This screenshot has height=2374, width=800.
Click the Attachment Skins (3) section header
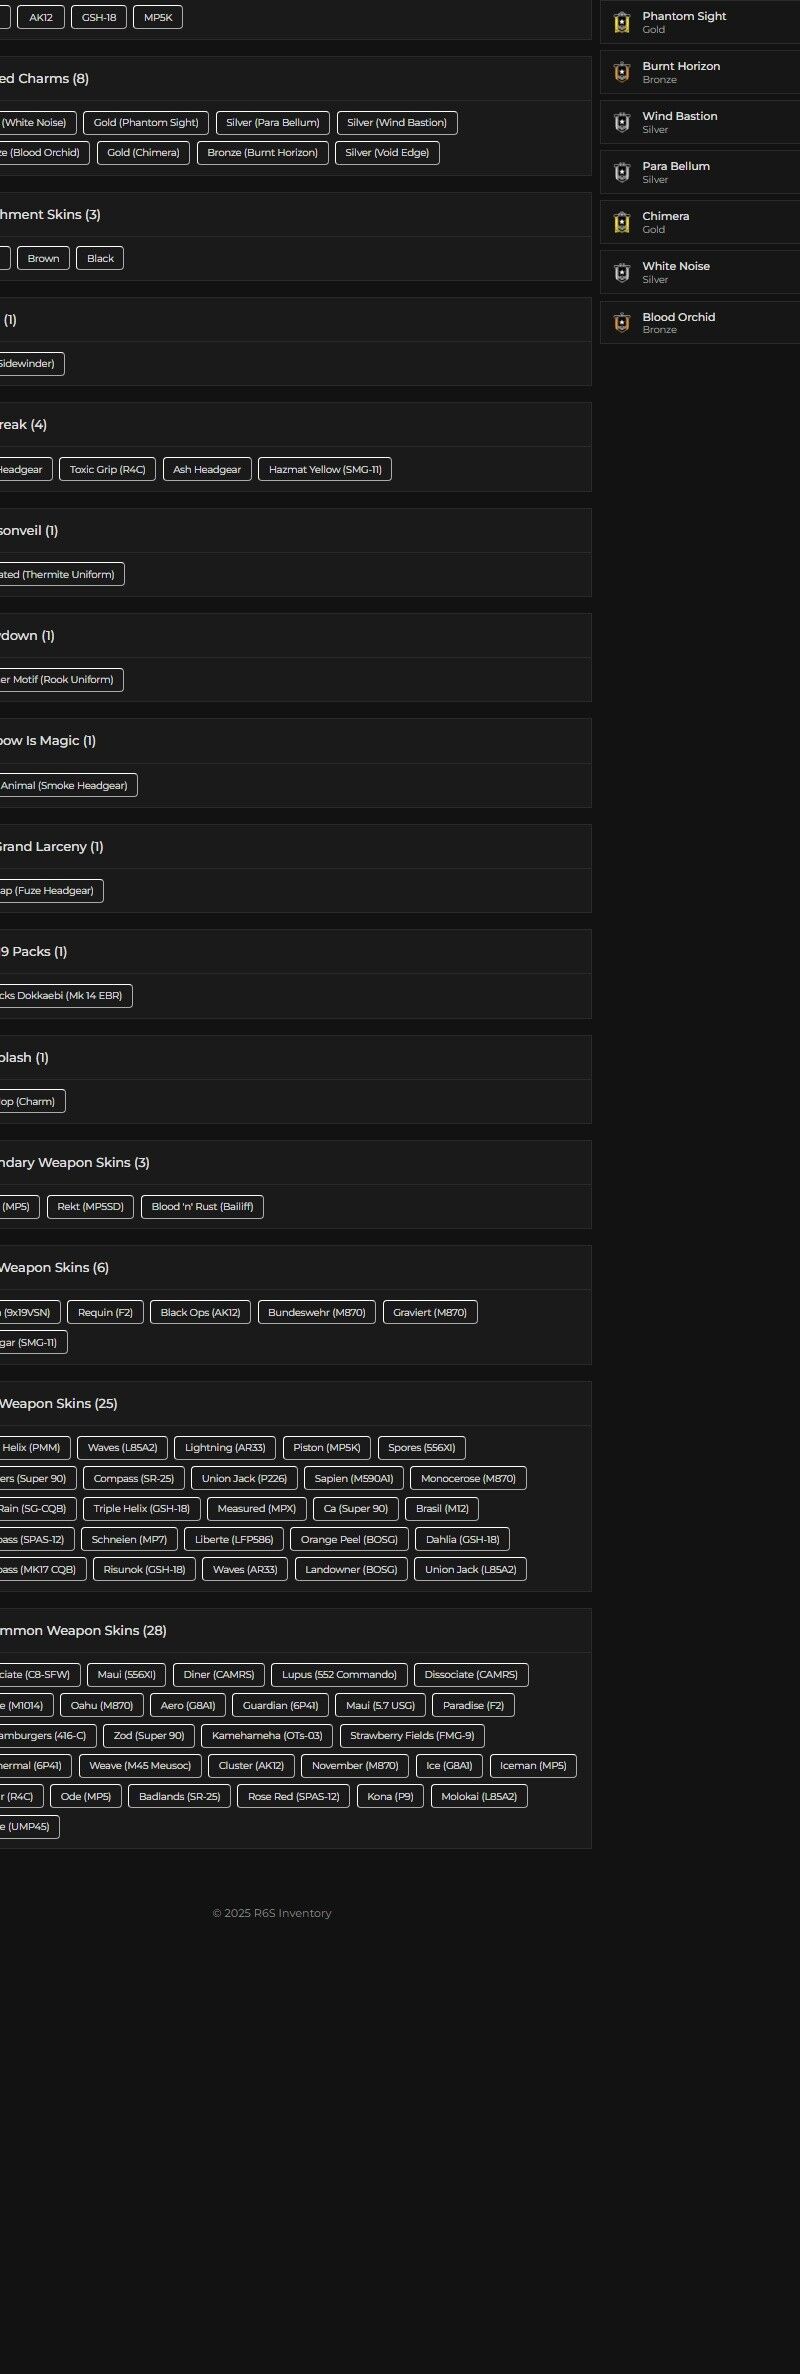click(x=50, y=215)
